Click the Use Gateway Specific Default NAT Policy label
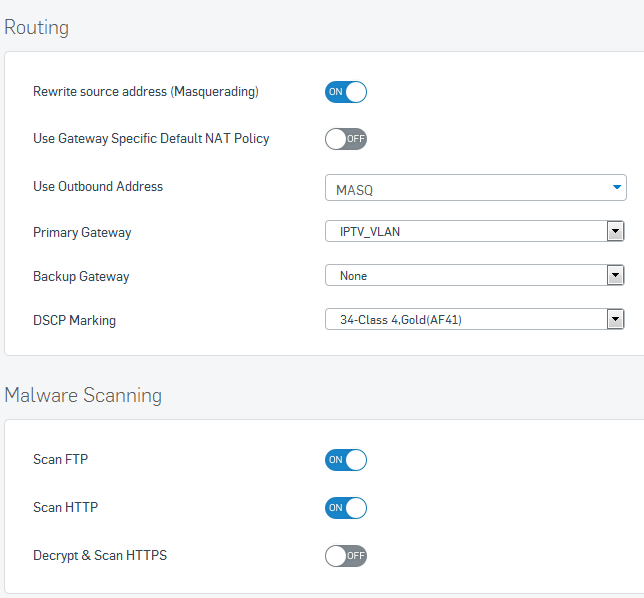644x598 pixels. (151, 139)
